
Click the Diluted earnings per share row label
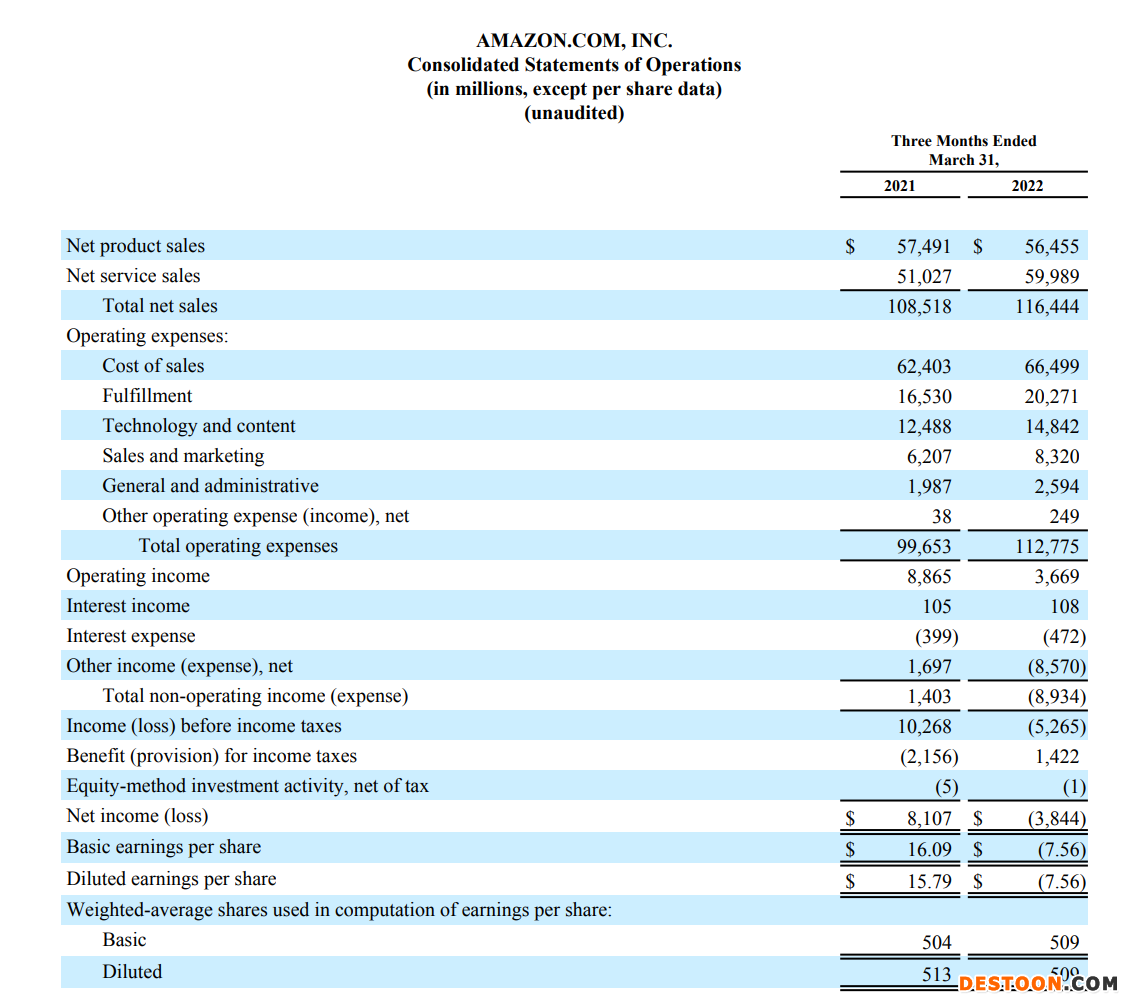[x=171, y=879]
